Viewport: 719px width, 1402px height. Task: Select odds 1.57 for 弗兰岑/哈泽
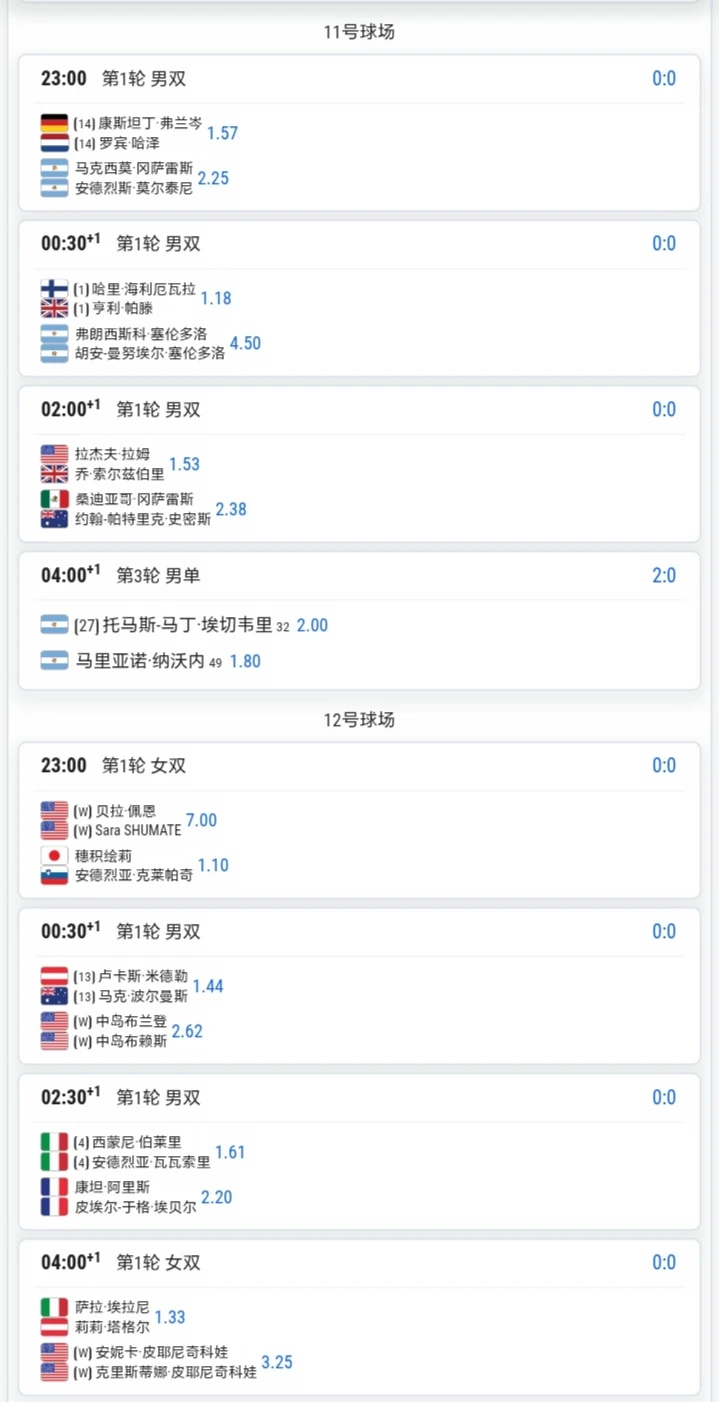(x=222, y=133)
